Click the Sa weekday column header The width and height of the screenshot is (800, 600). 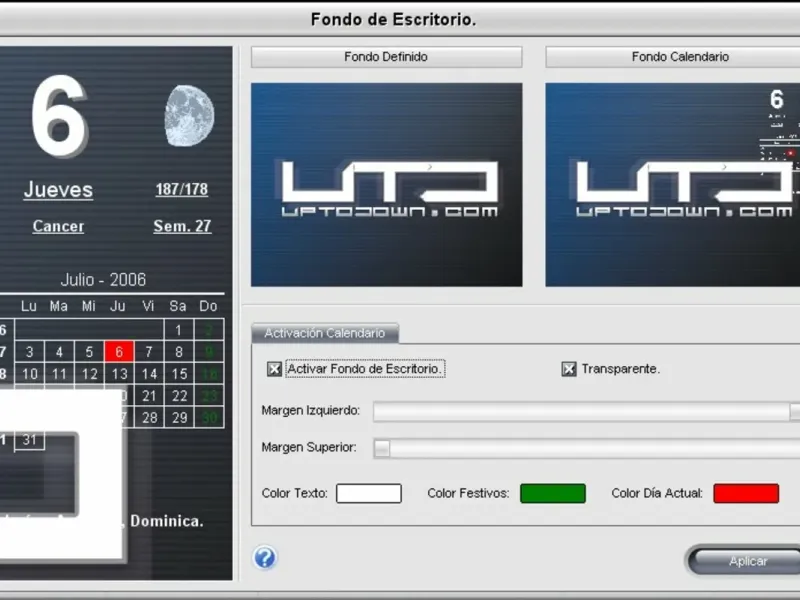178,306
